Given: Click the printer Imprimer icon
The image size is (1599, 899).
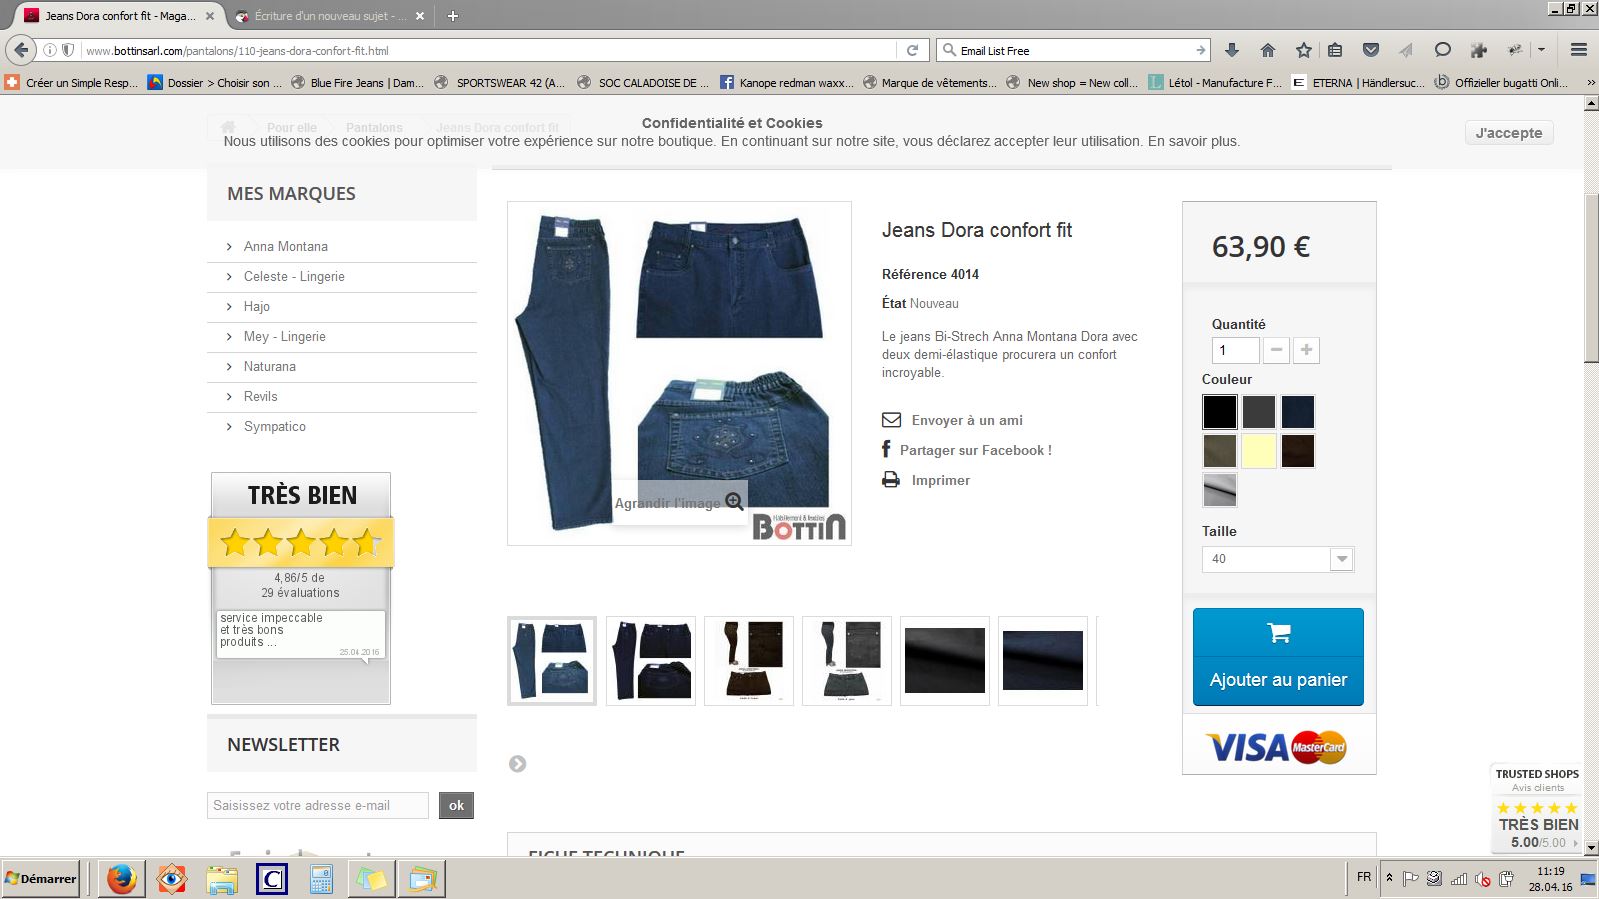Looking at the screenshot, I should click(x=891, y=480).
